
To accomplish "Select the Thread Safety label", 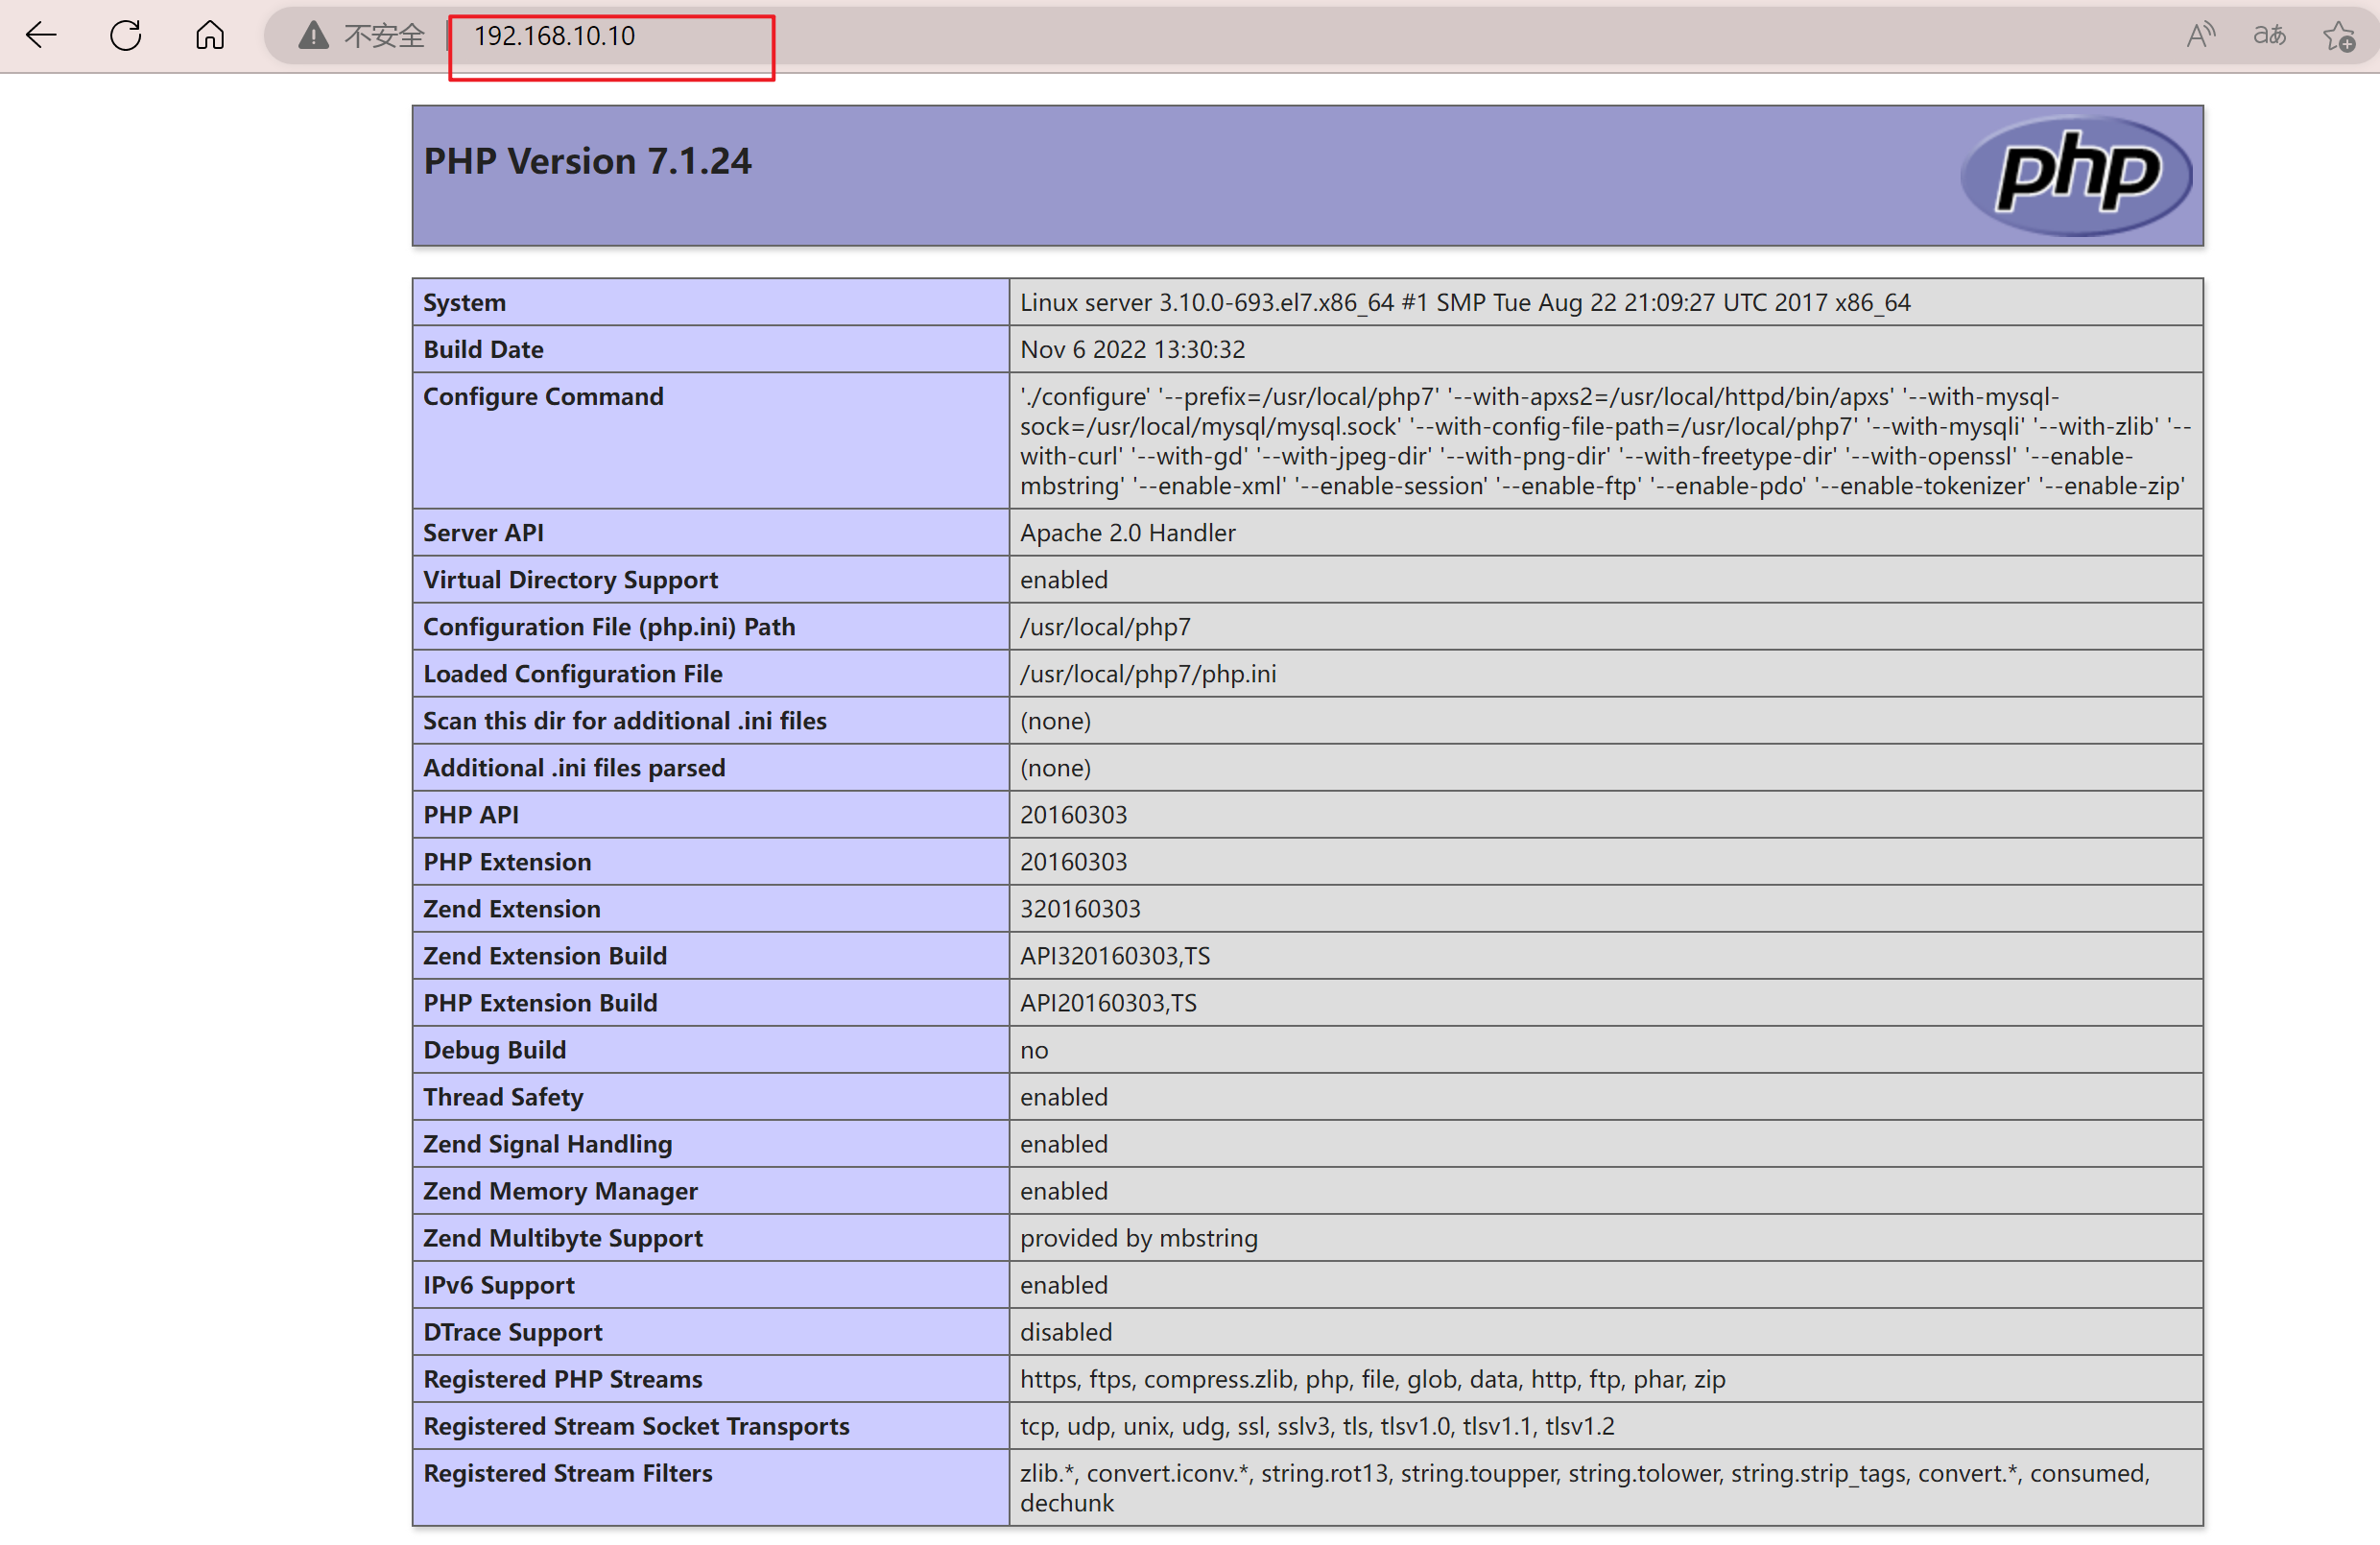I will pos(503,1096).
